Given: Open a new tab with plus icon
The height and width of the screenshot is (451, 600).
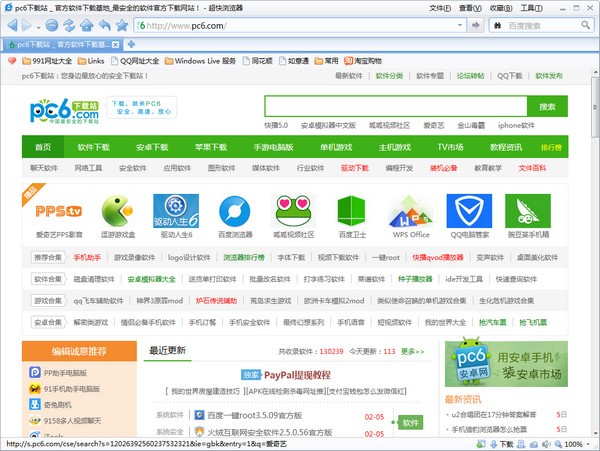Looking at the screenshot, I should point(131,44).
